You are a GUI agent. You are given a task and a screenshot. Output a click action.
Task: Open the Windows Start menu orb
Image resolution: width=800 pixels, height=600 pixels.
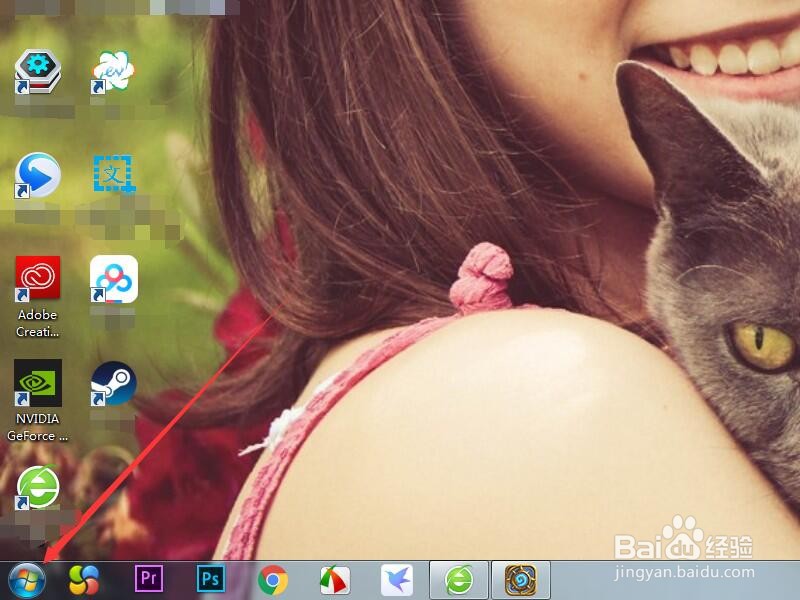[27, 581]
